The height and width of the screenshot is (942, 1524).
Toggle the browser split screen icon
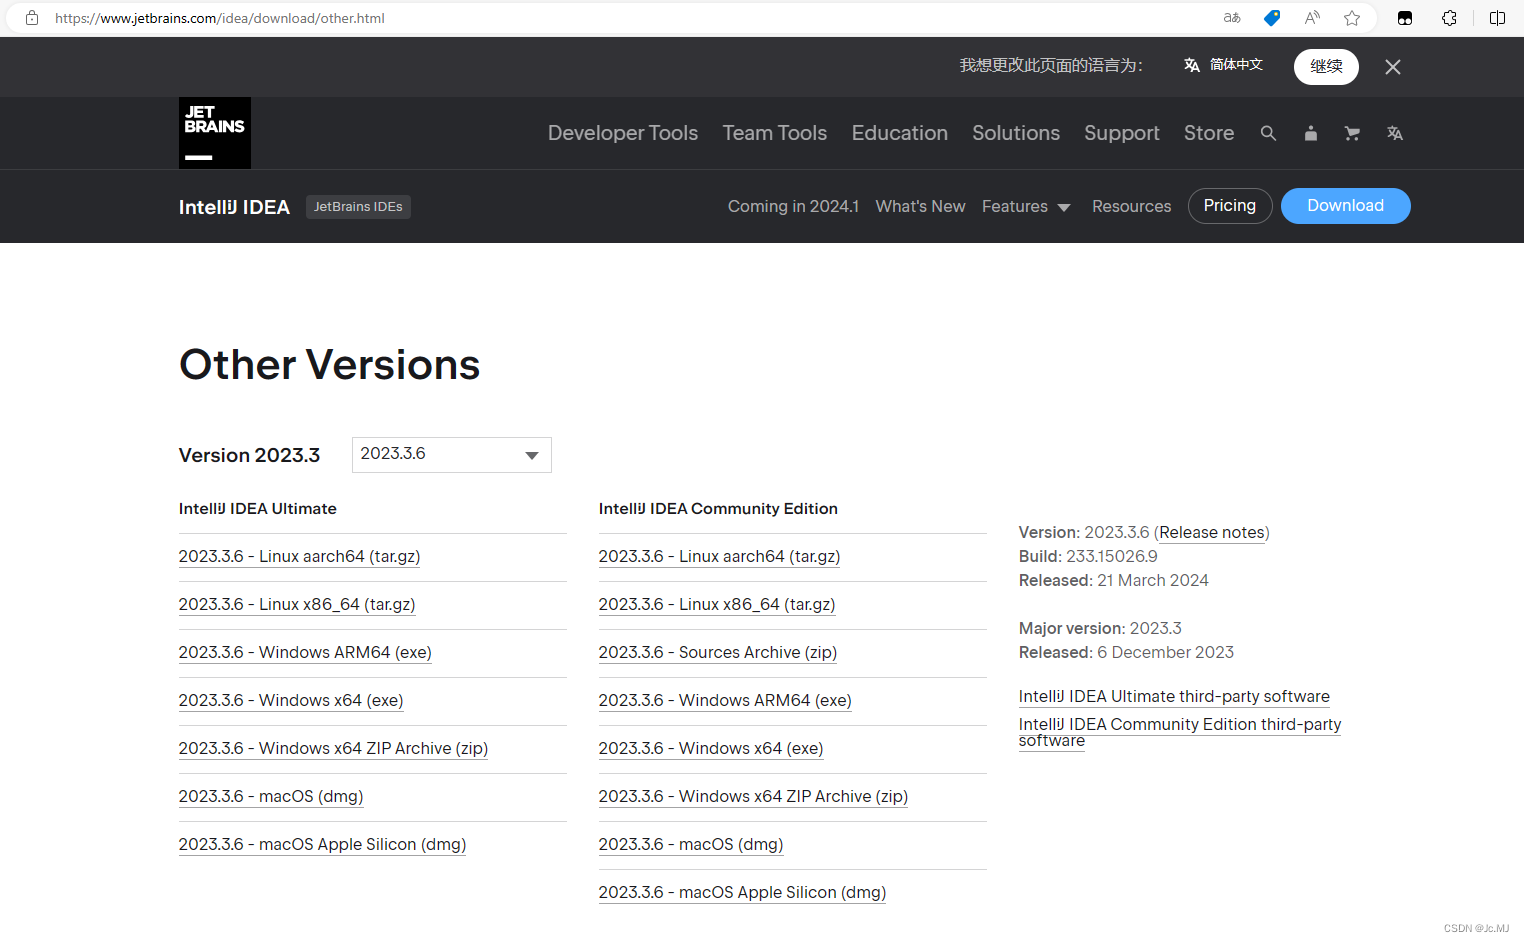[1497, 18]
